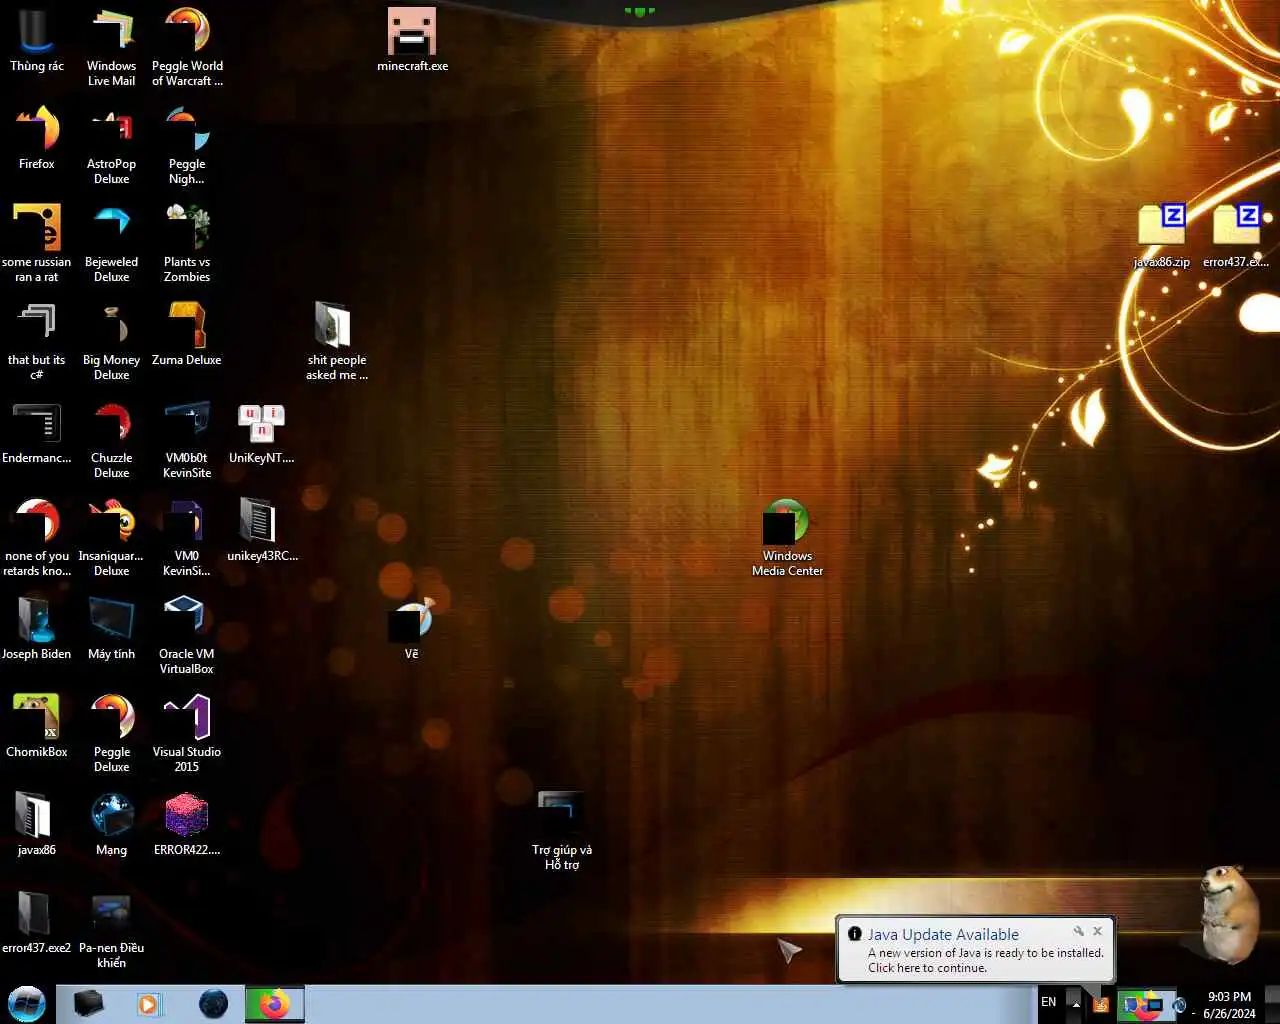Click the EN language indicator
Screen dimensions: 1280x1024
(x=1048, y=1002)
